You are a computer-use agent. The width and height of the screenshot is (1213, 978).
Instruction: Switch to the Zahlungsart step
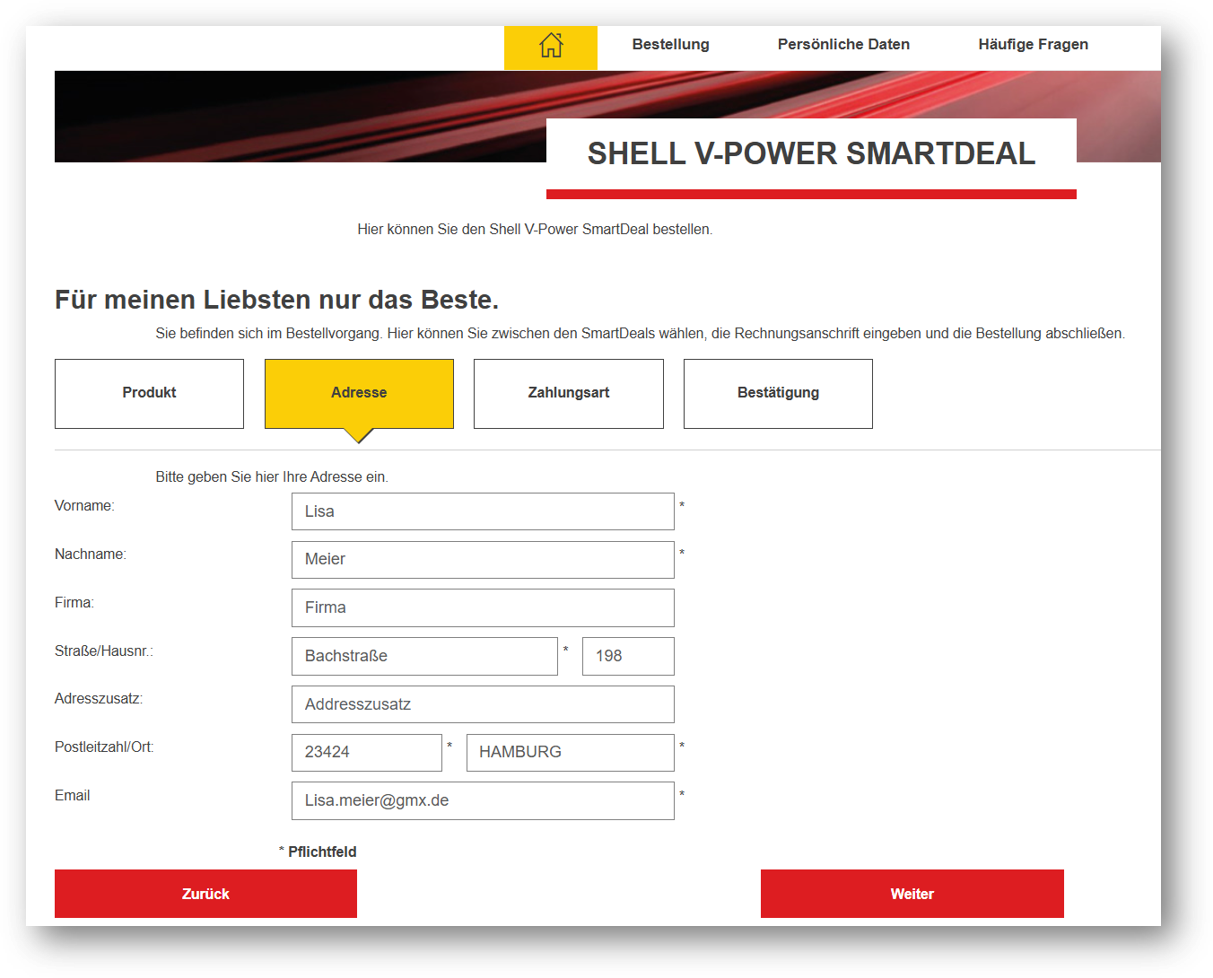point(569,393)
